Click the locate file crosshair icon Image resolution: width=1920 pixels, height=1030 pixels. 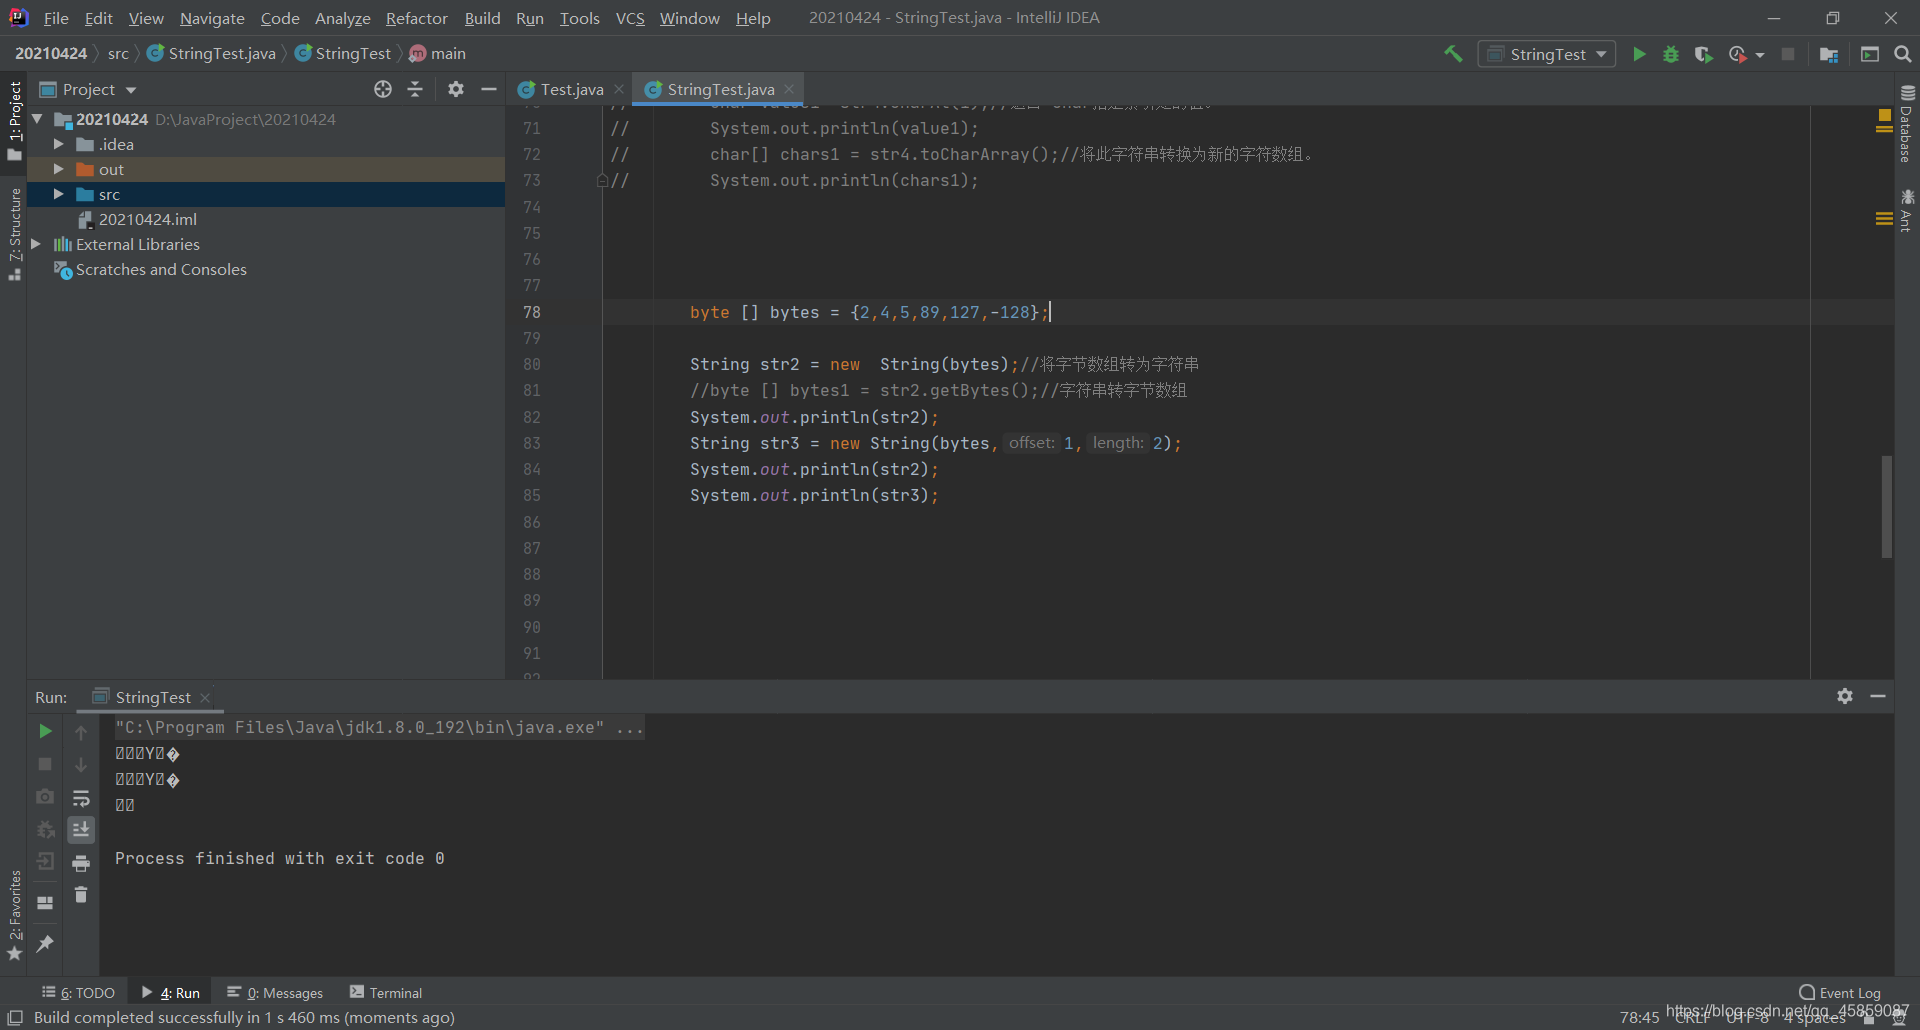pos(383,89)
